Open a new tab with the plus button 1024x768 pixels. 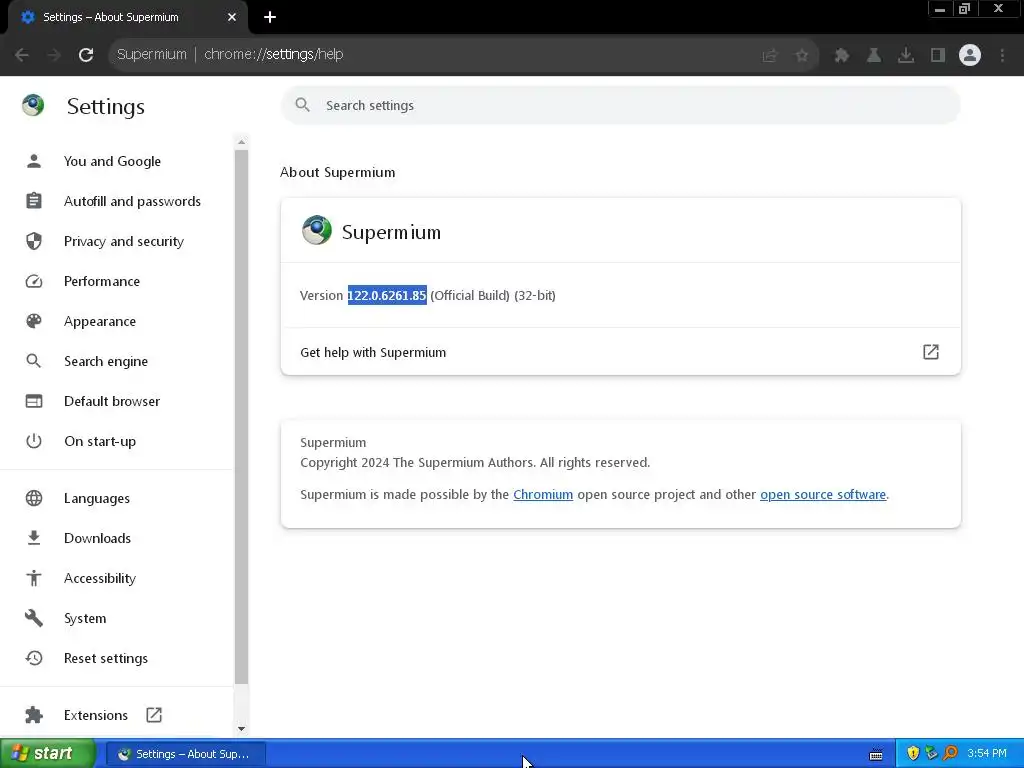pyautogui.click(x=270, y=17)
